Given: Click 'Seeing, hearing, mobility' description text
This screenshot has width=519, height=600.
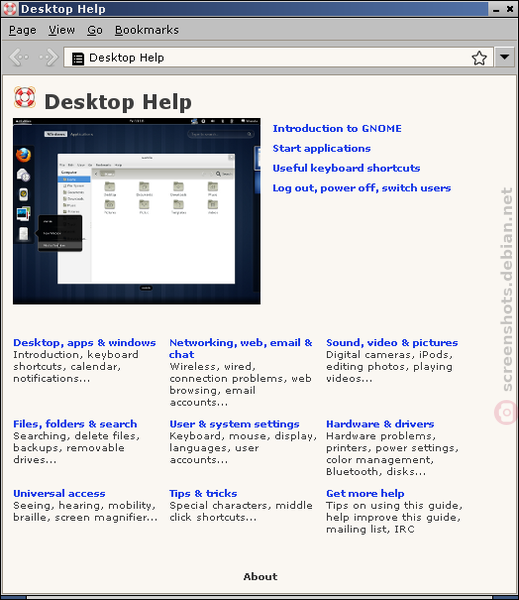Looking at the screenshot, I should (85, 512).
